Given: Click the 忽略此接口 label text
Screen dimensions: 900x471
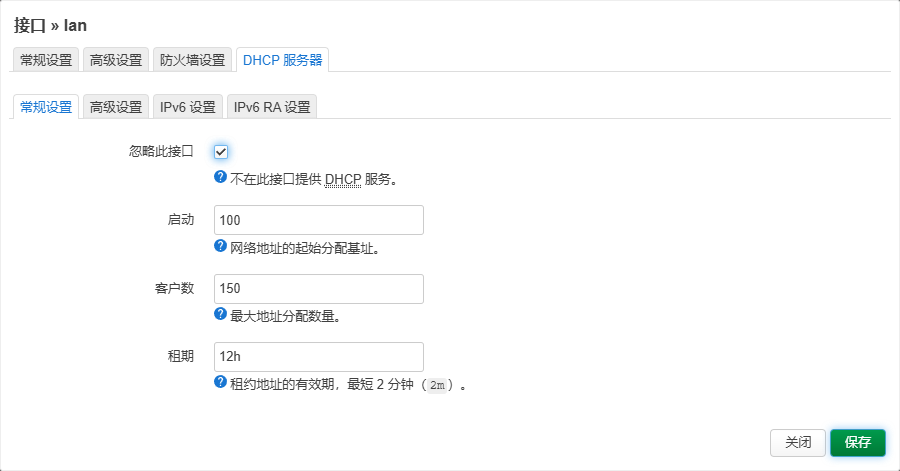Looking at the screenshot, I should pos(161,151).
